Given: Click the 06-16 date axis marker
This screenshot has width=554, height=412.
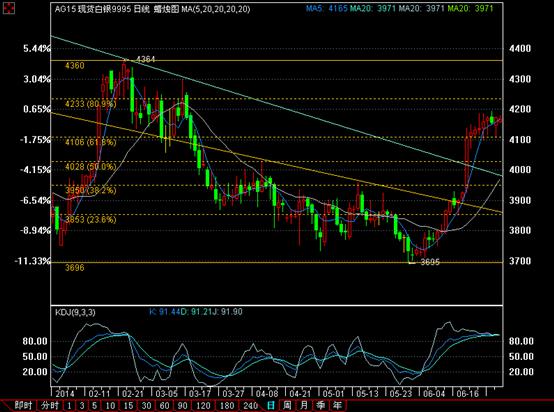Looking at the screenshot, I should click(x=468, y=394).
